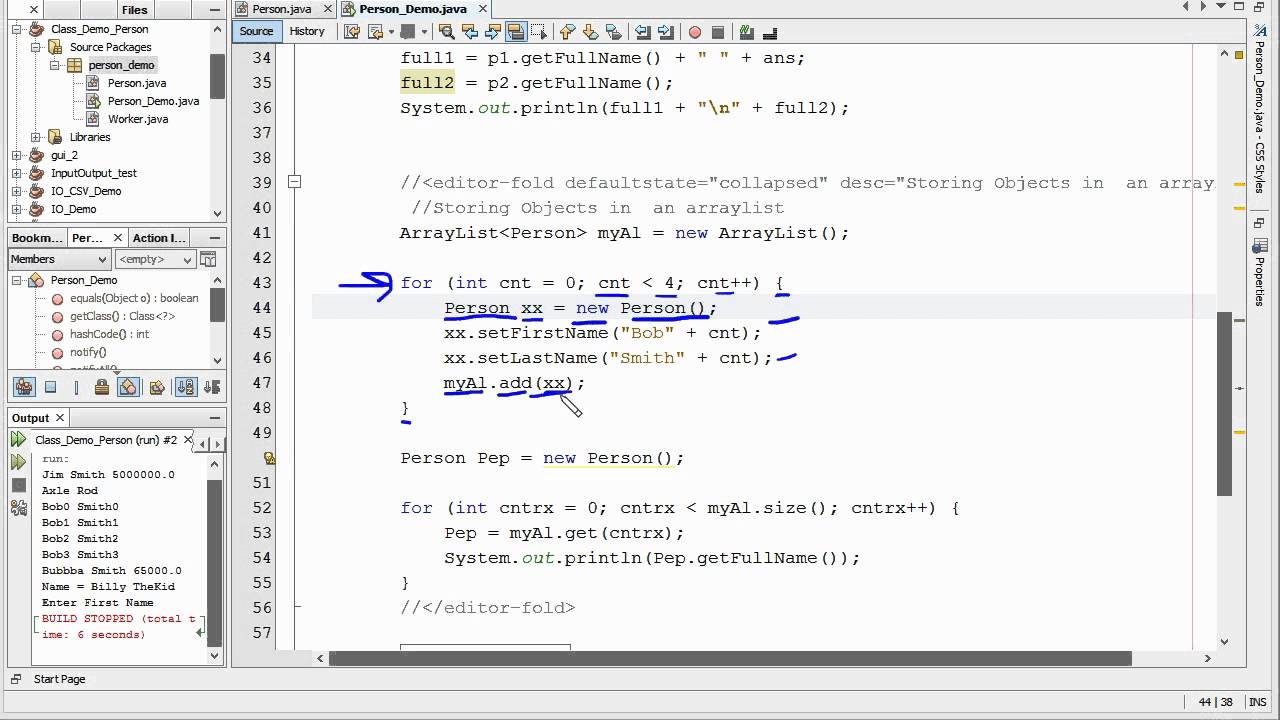Image resolution: width=1280 pixels, height=720 pixels.
Task: Toggle Show Inherited Members filter
Action: click(x=24, y=387)
